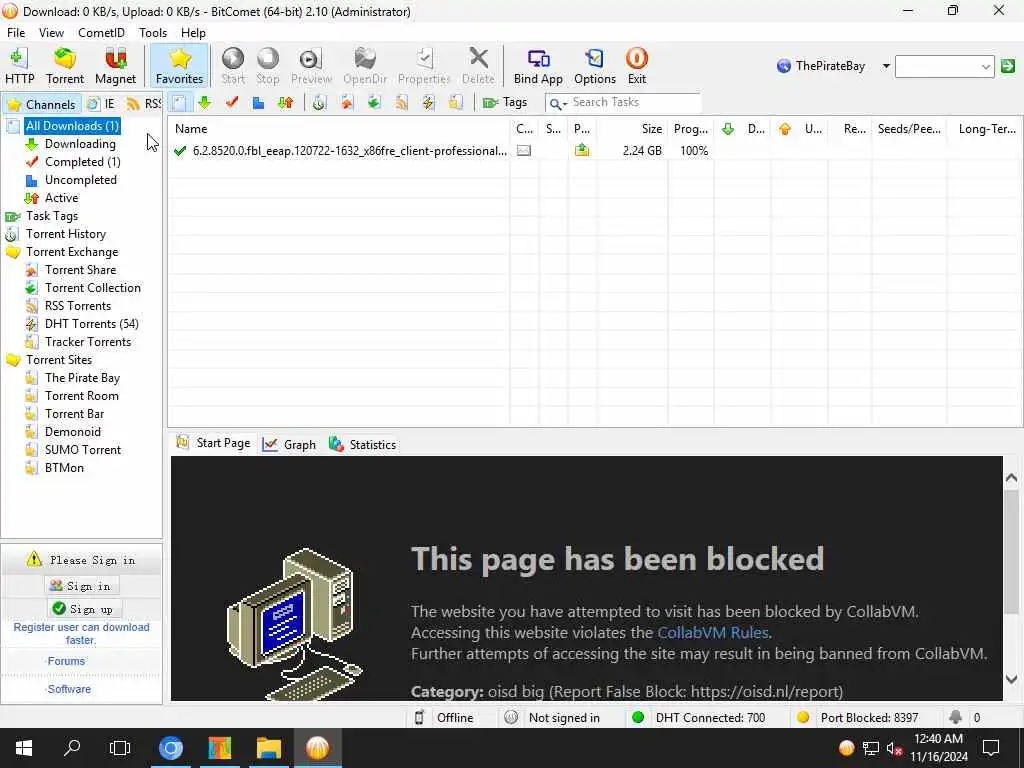Switch to the Channels sidebar tab
The height and width of the screenshot is (768, 1024).
(42, 104)
